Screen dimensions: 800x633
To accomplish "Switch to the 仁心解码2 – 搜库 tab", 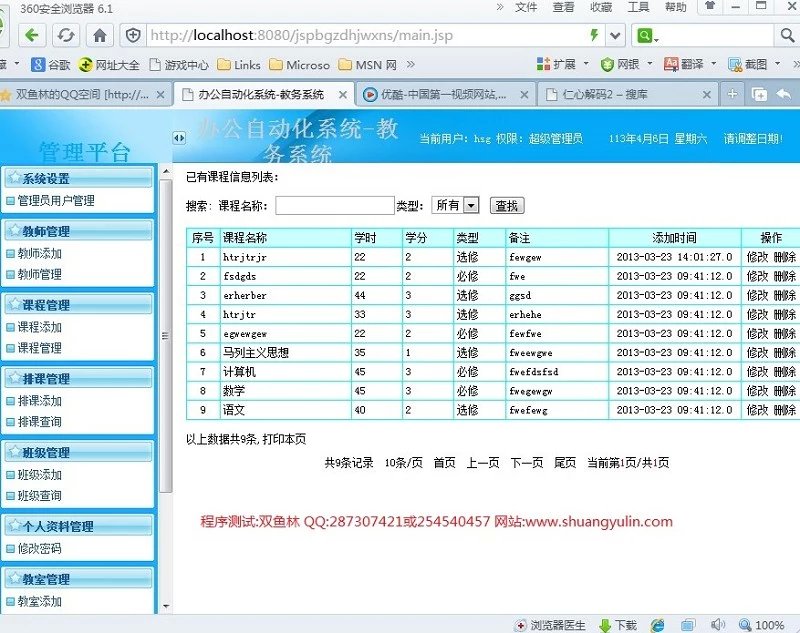I will (x=605, y=94).
